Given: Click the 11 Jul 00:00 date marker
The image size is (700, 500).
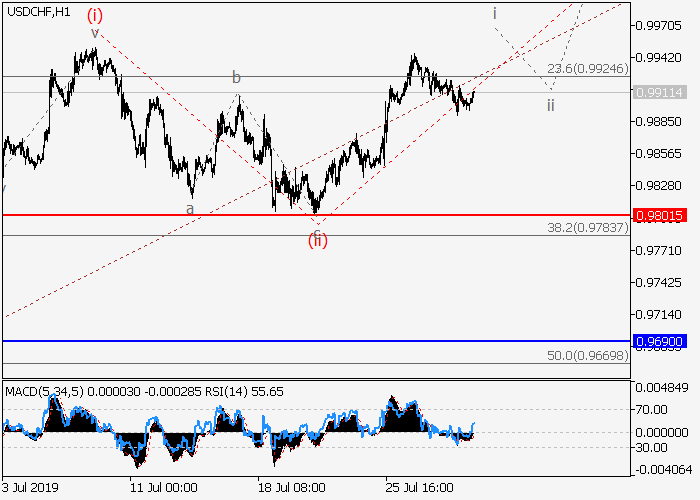Looking at the screenshot, I should (x=161, y=489).
